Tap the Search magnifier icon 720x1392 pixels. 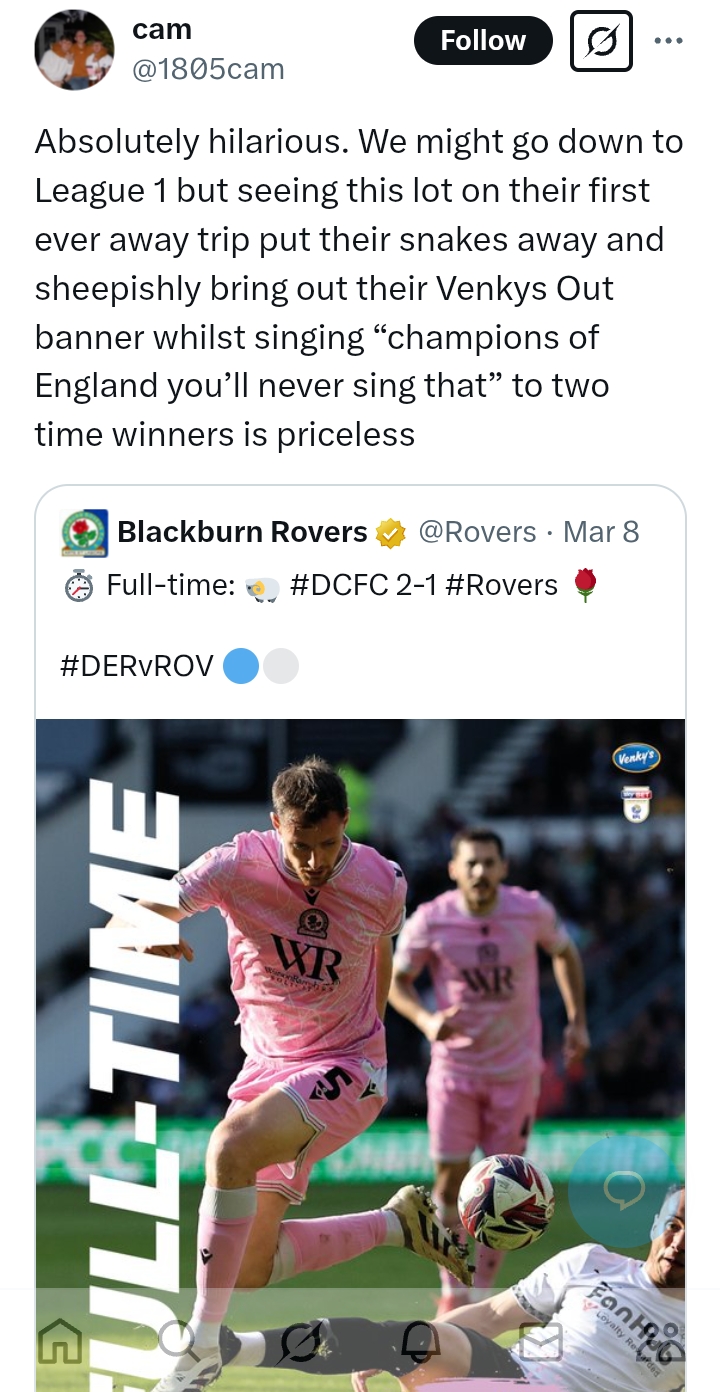click(177, 1340)
